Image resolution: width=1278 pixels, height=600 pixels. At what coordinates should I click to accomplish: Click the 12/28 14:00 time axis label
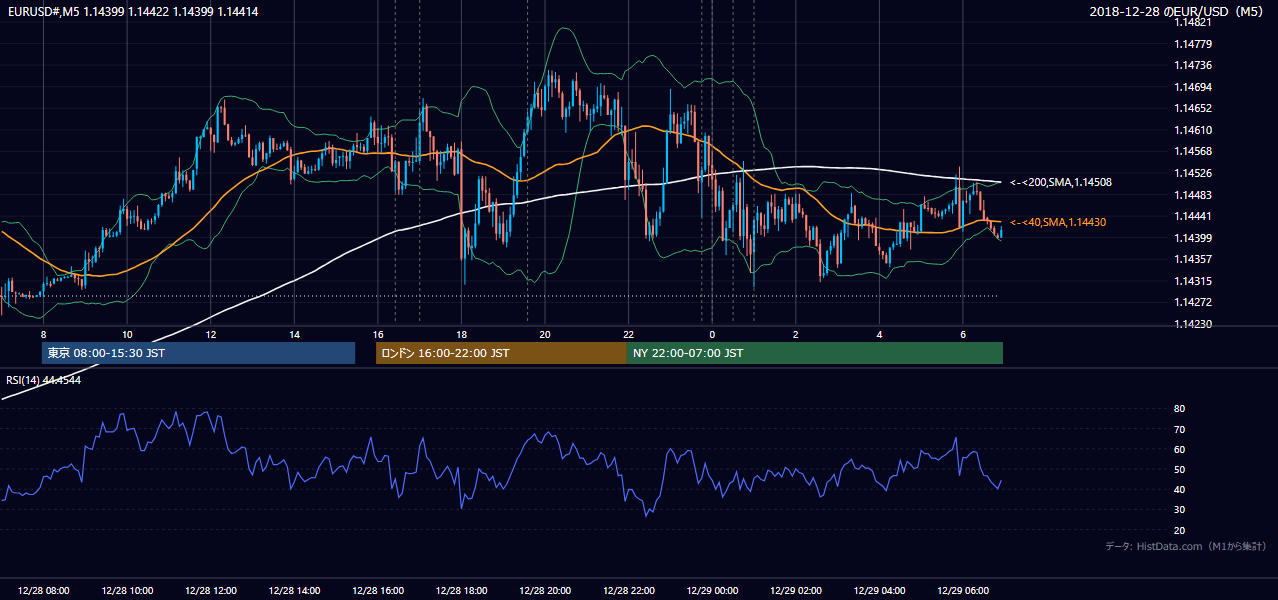295,591
